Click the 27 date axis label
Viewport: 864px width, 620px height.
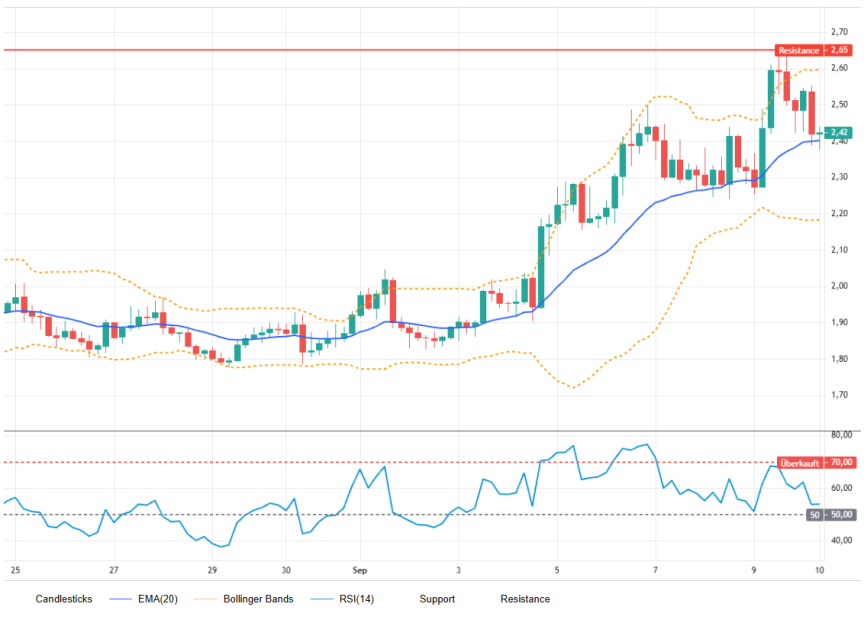pos(114,570)
